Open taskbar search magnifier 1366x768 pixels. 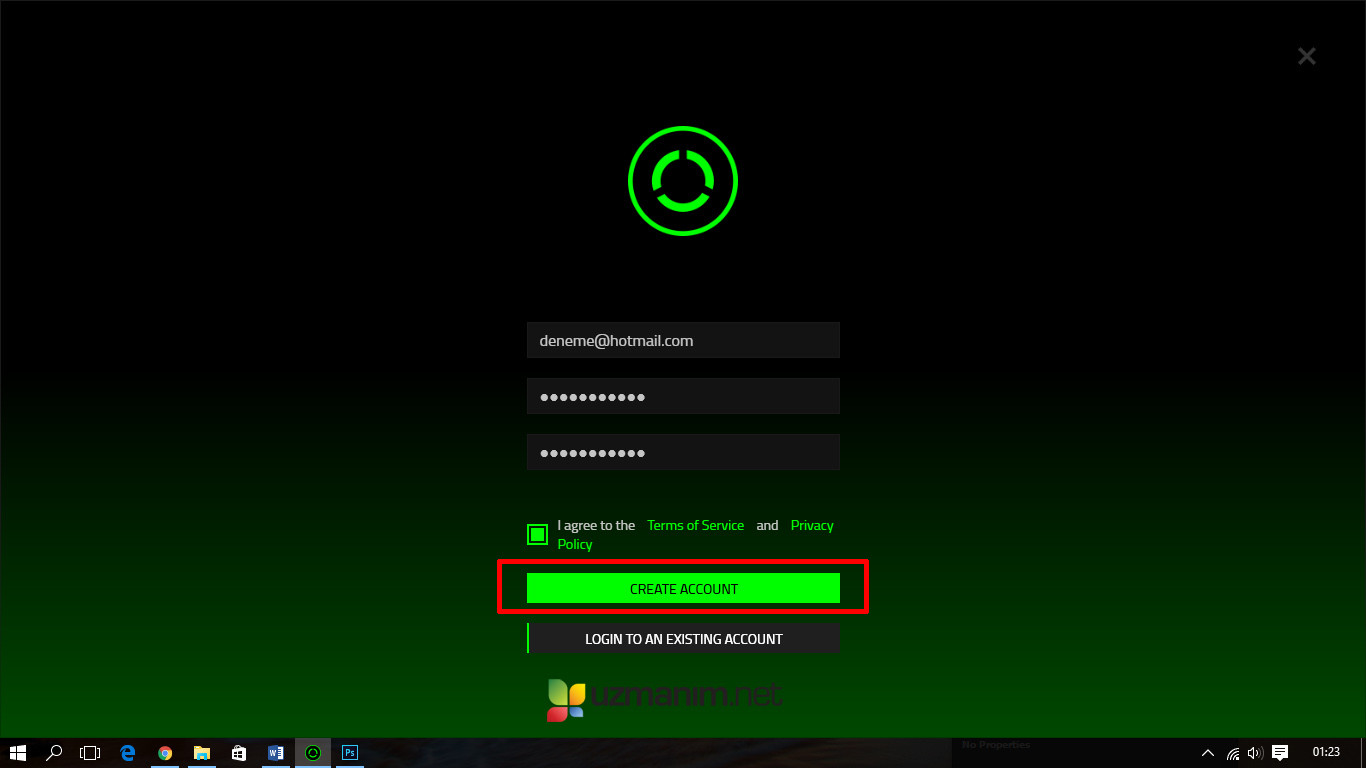pos(54,753)
